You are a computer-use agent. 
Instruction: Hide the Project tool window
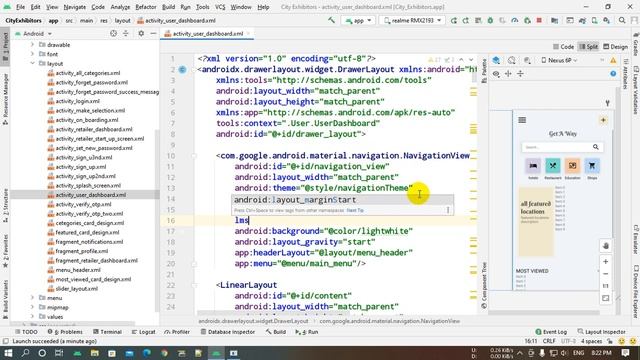point(153,33)
